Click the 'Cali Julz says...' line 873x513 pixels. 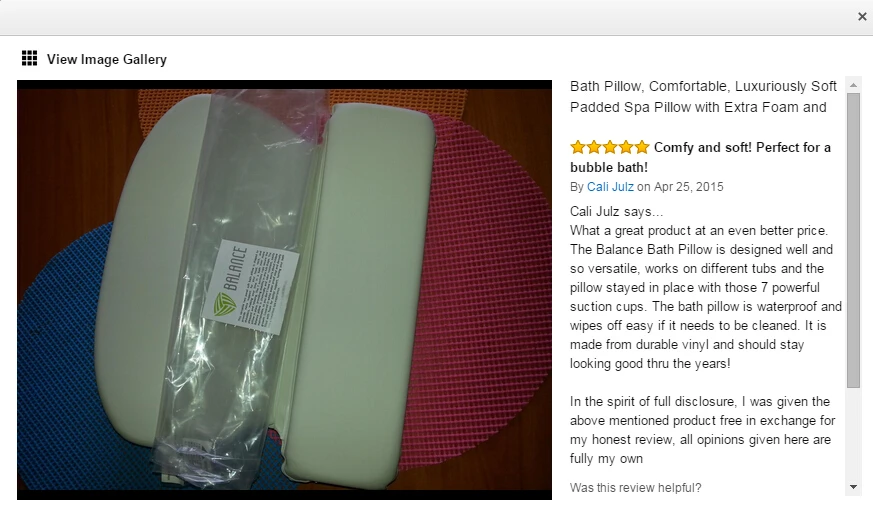616,212
